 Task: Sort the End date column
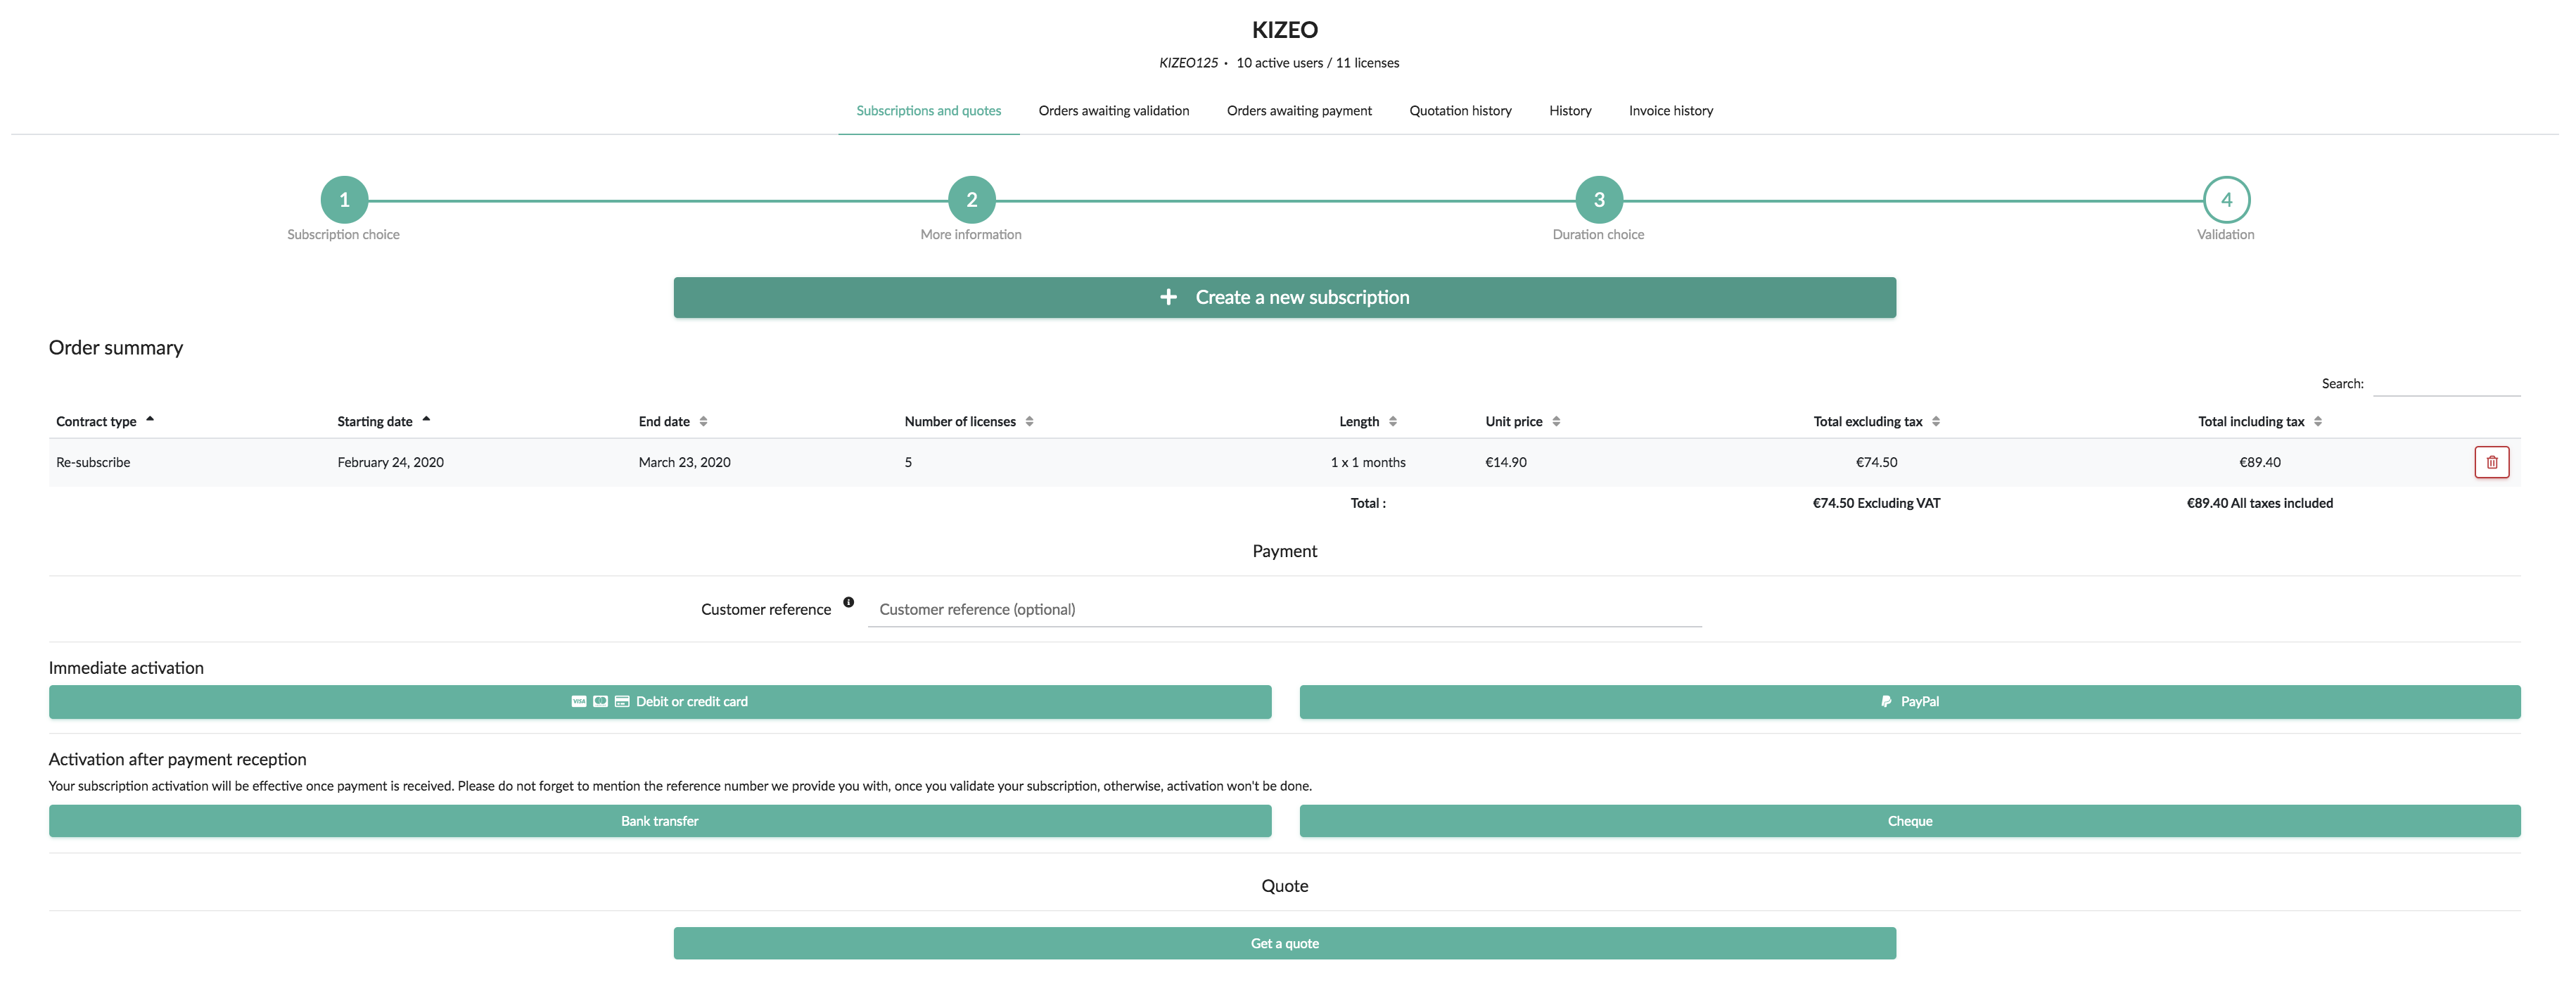coord(703,421)
